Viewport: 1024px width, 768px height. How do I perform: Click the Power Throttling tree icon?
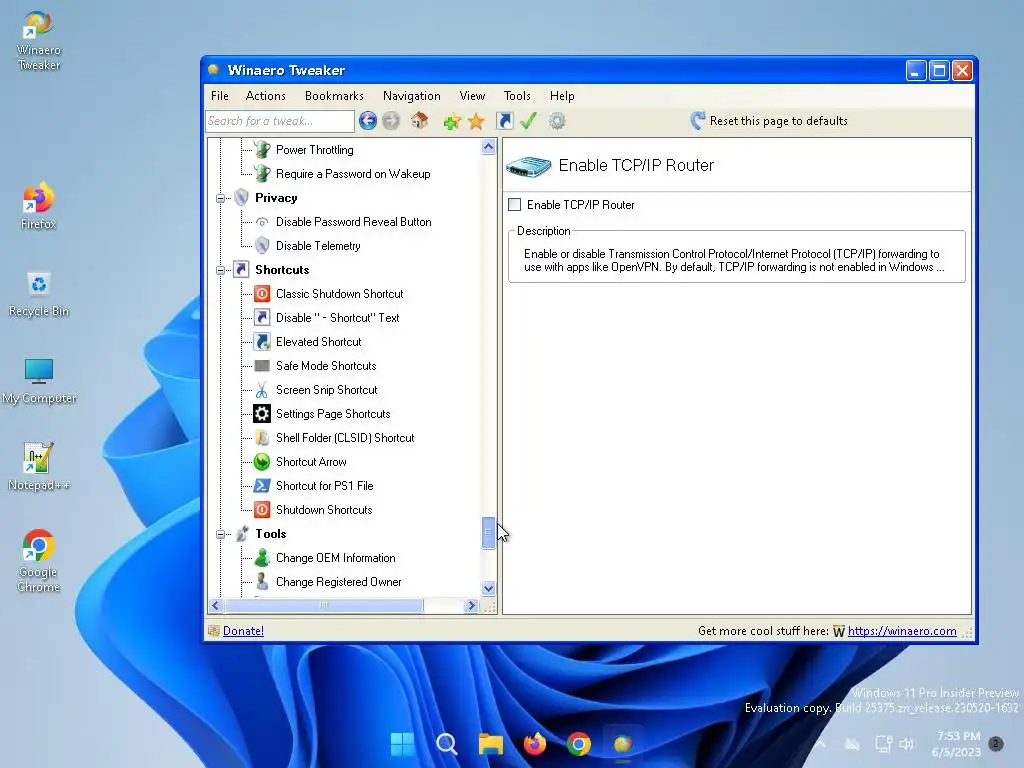[x=262, y=150]
